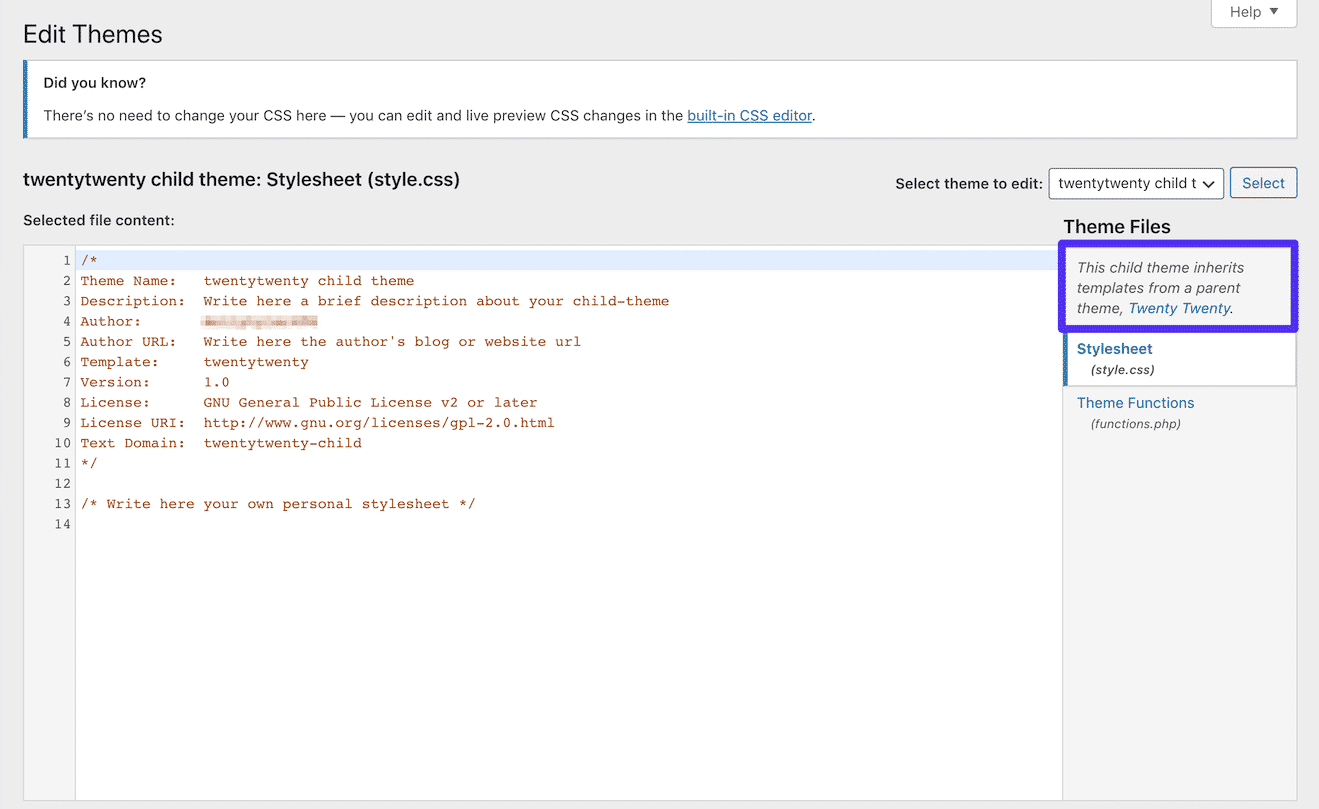The height and width of the screenshot is (809, 1319).
Task: Open Theme Functions (functions.php) file
Action: (x=1135, y=402)
